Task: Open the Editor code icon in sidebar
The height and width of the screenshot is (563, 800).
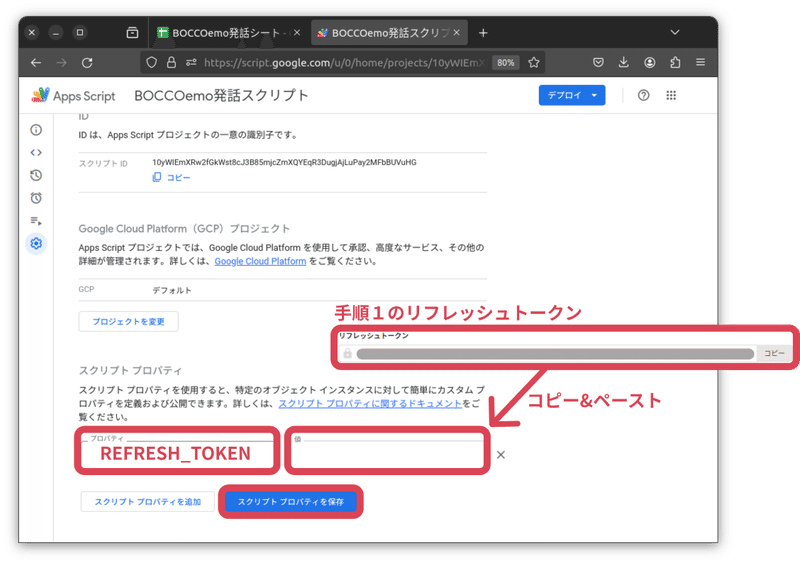Action: (36, 153)
